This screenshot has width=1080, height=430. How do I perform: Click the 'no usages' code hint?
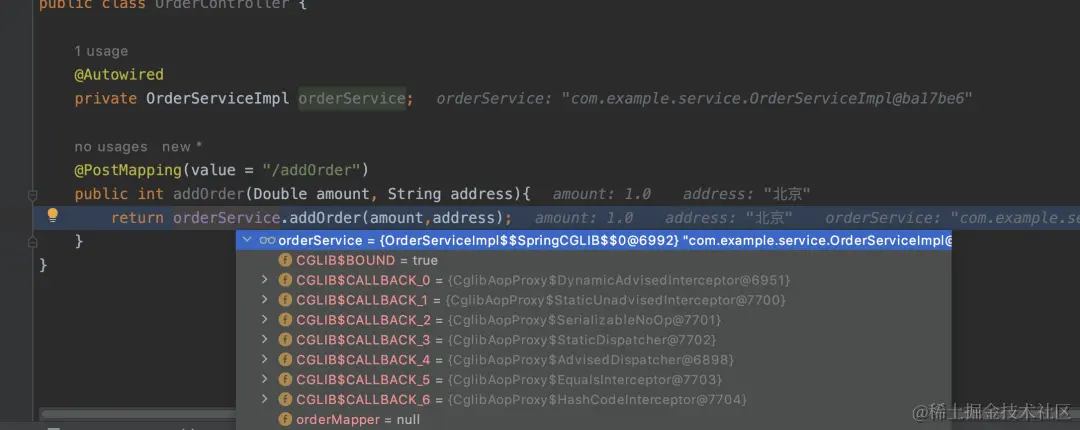tap(111, 147)
